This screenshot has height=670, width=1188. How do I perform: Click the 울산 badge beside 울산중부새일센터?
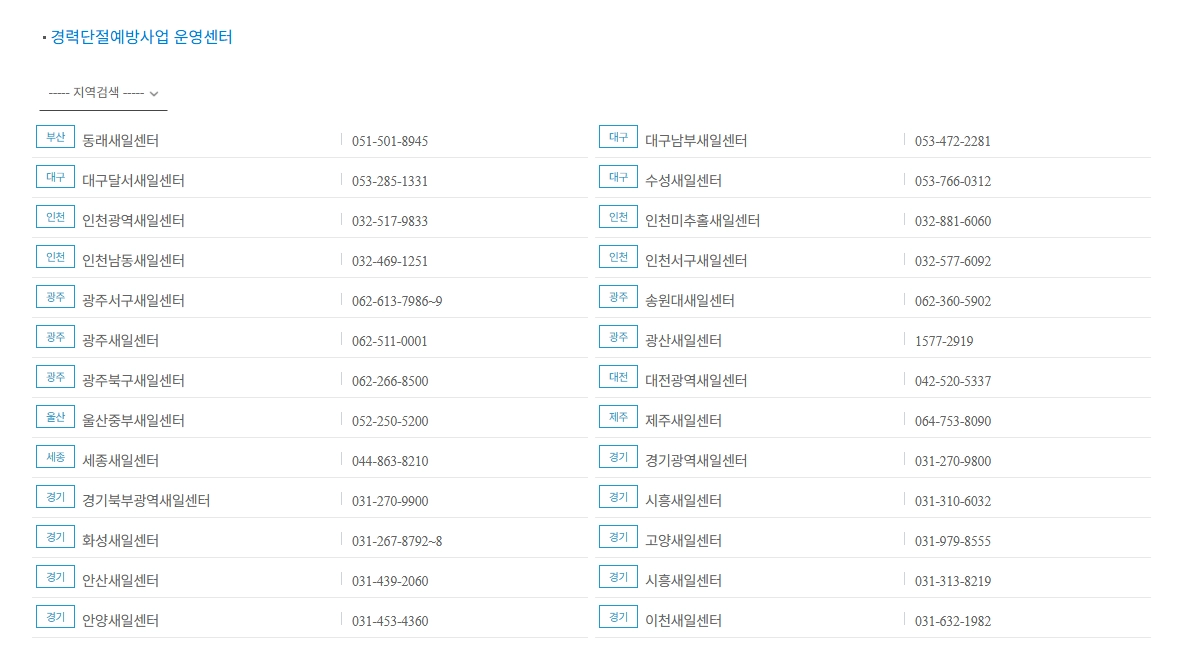[55, 417]
